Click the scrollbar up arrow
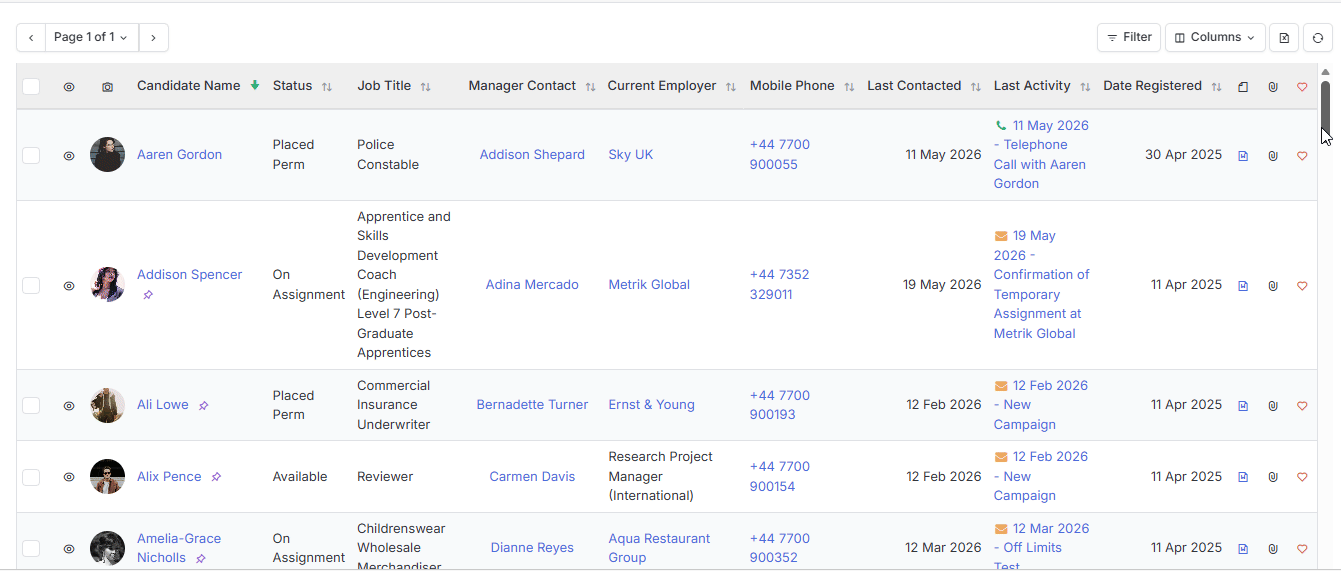The height and width of the screenshot is (572, 1341). pos(1325,72)
